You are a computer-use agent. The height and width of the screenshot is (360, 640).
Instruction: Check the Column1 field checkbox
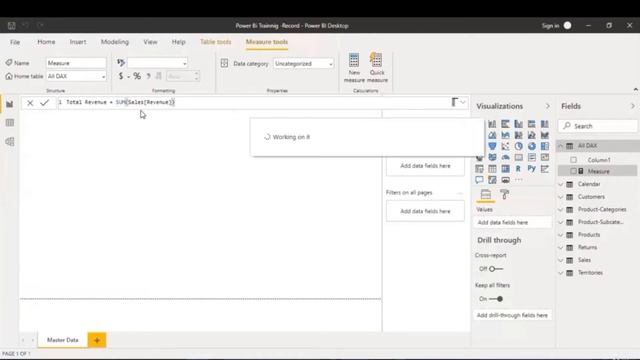click(573, 160)
